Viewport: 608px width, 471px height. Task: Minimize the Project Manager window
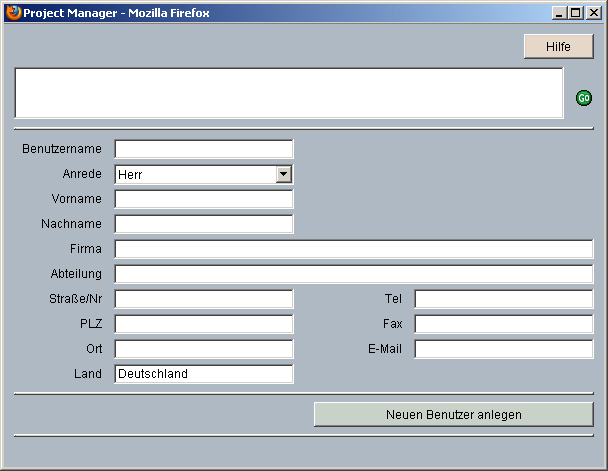[x=559, y=13]
